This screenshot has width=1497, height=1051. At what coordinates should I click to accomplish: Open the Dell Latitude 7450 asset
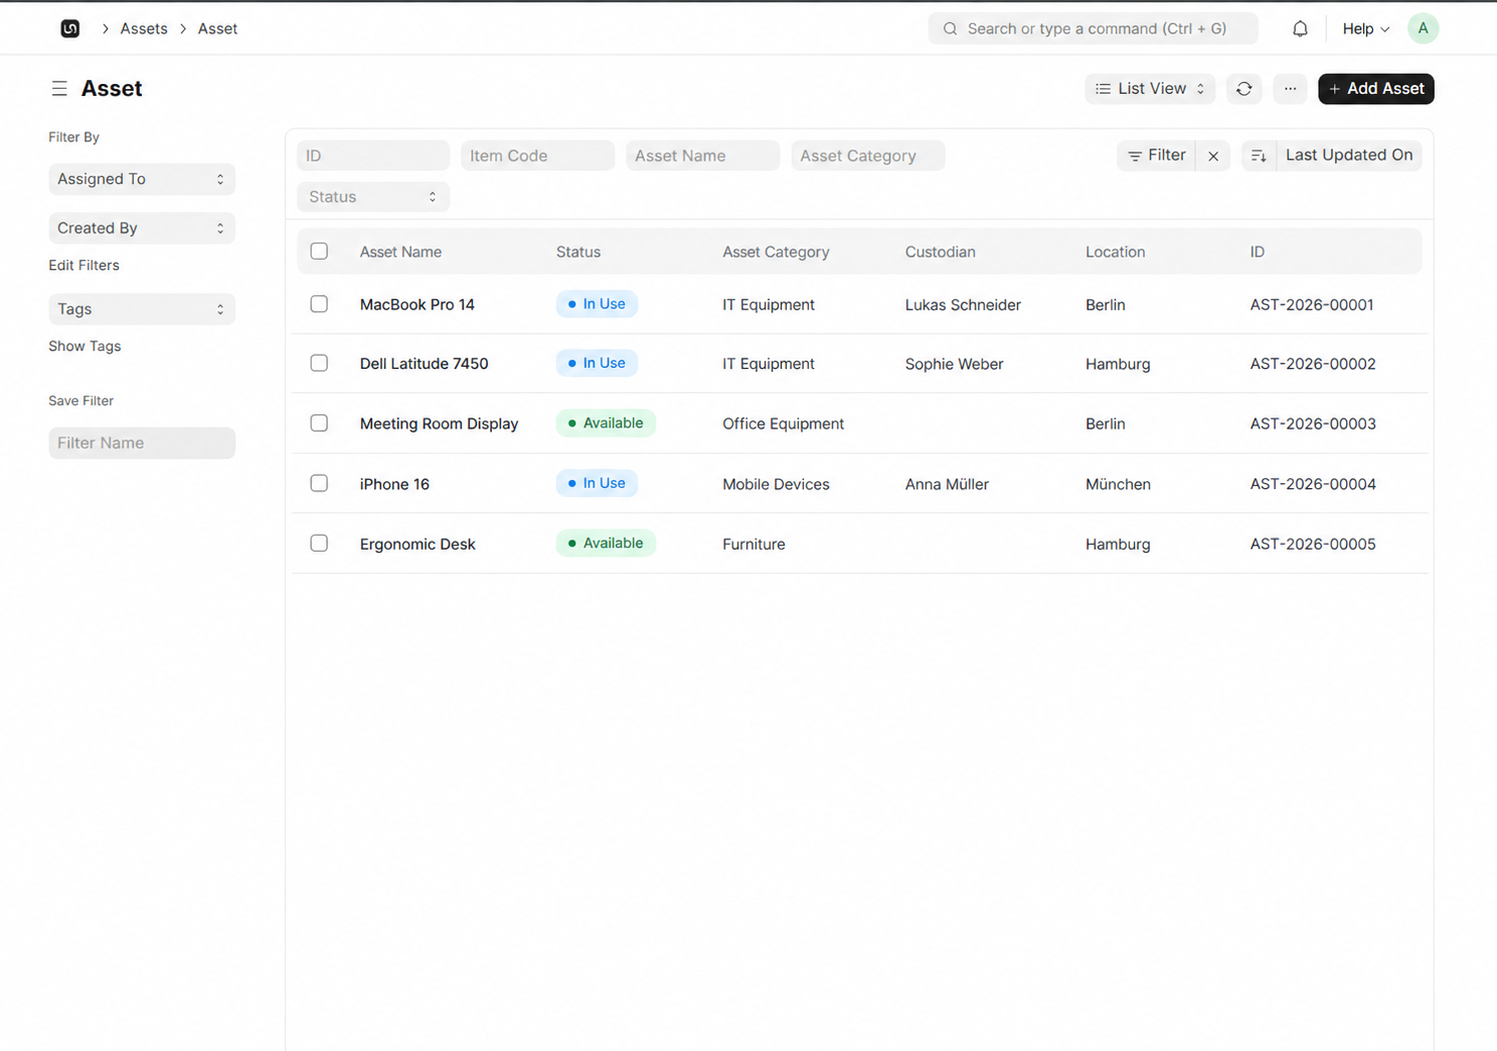click(424, 364)
